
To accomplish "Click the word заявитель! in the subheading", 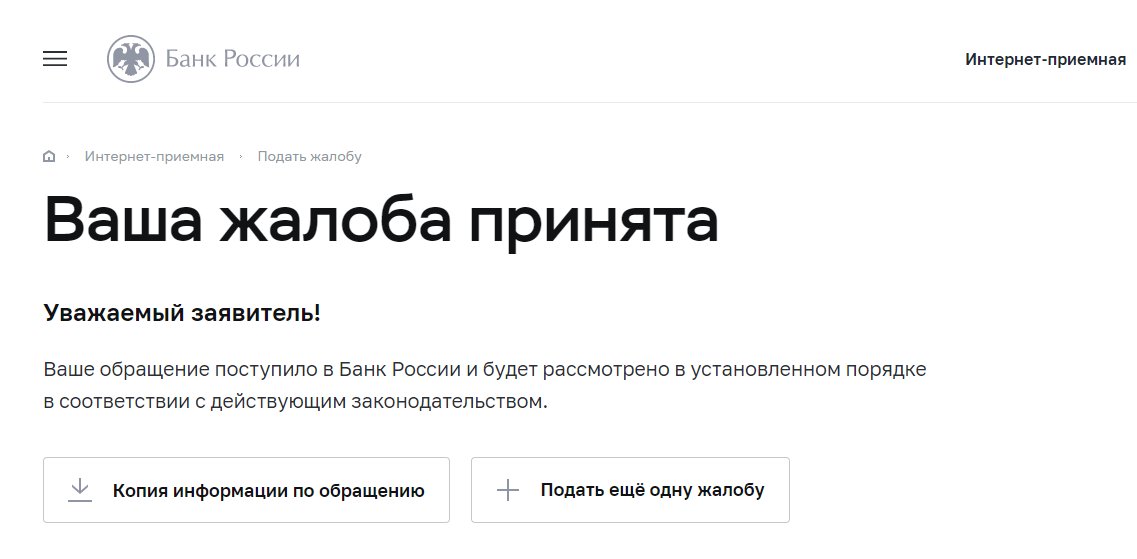I will coord(256,313).
